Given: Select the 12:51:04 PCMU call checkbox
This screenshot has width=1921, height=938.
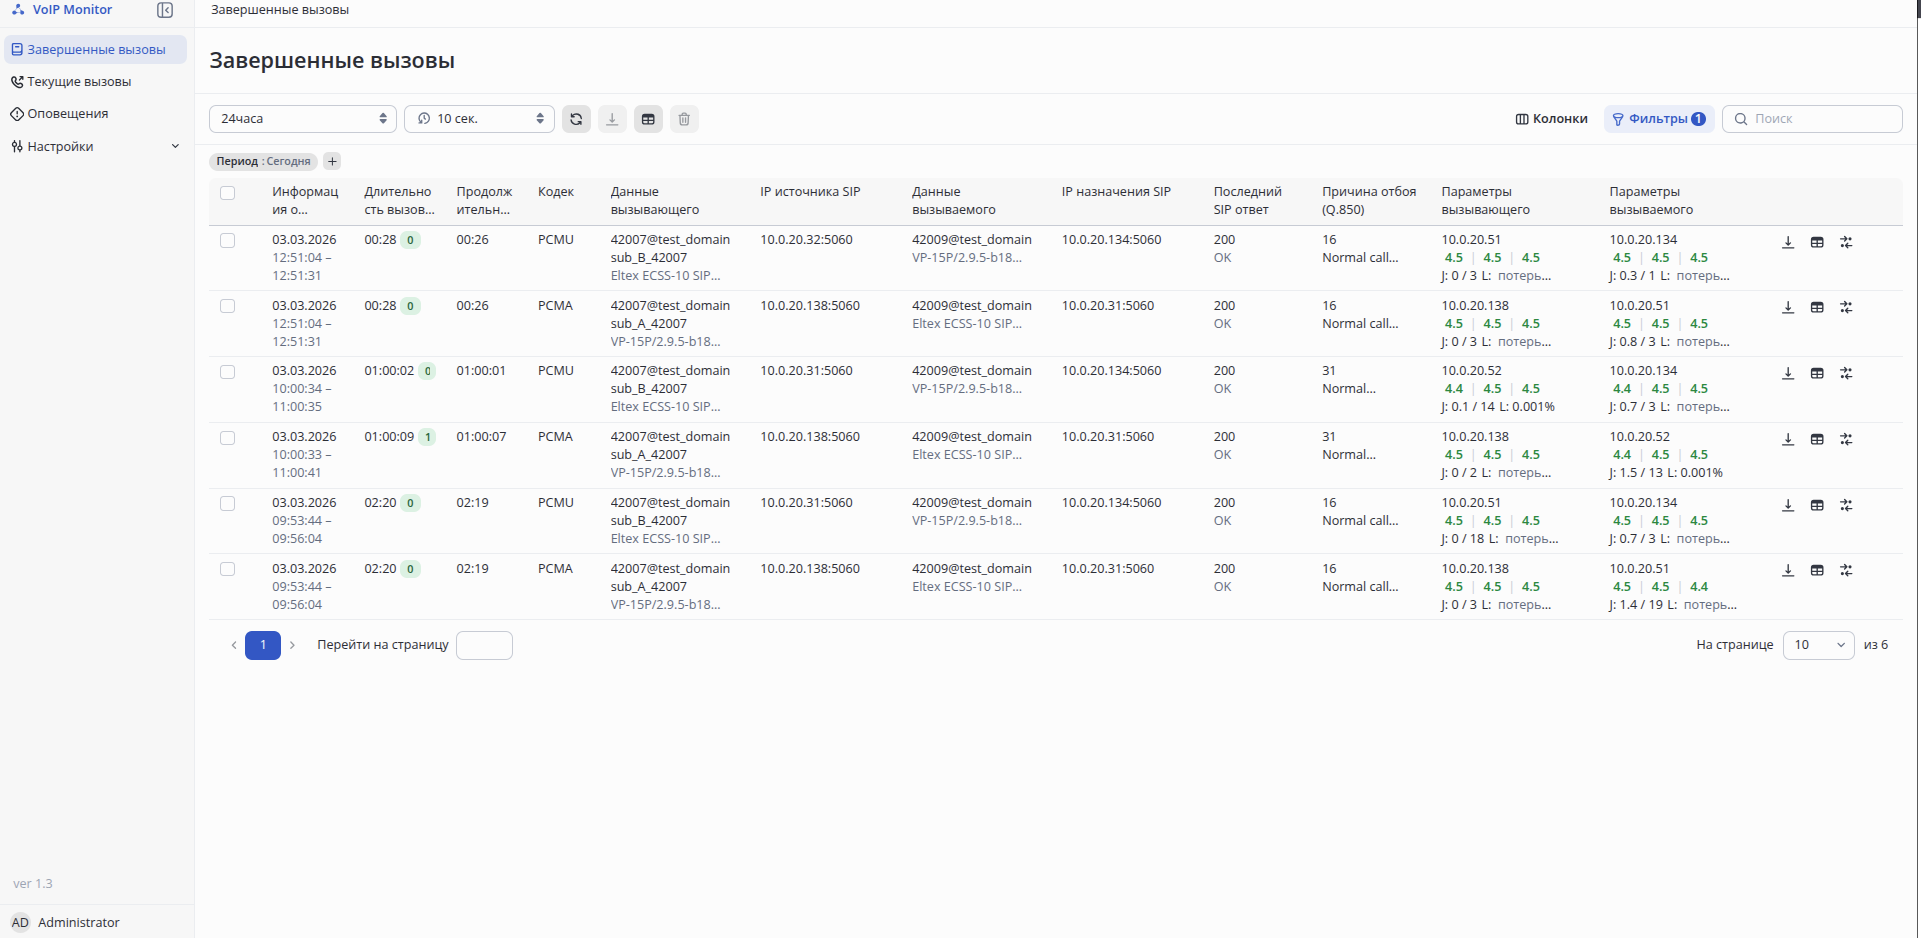Looking at the screenshot, I should [227, 240].
